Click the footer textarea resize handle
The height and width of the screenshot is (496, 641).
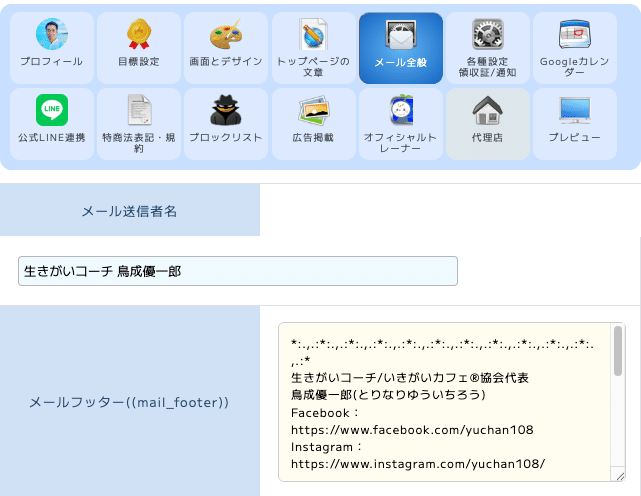(x=620, y=476)
